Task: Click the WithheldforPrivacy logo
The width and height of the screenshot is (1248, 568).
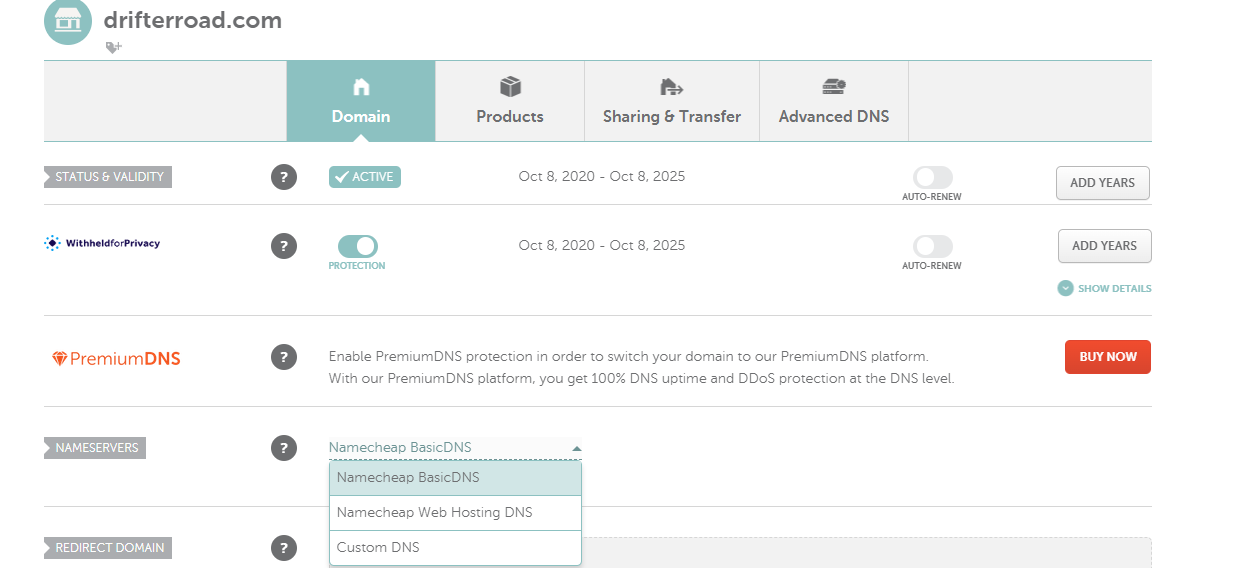Action: (102, 243)
